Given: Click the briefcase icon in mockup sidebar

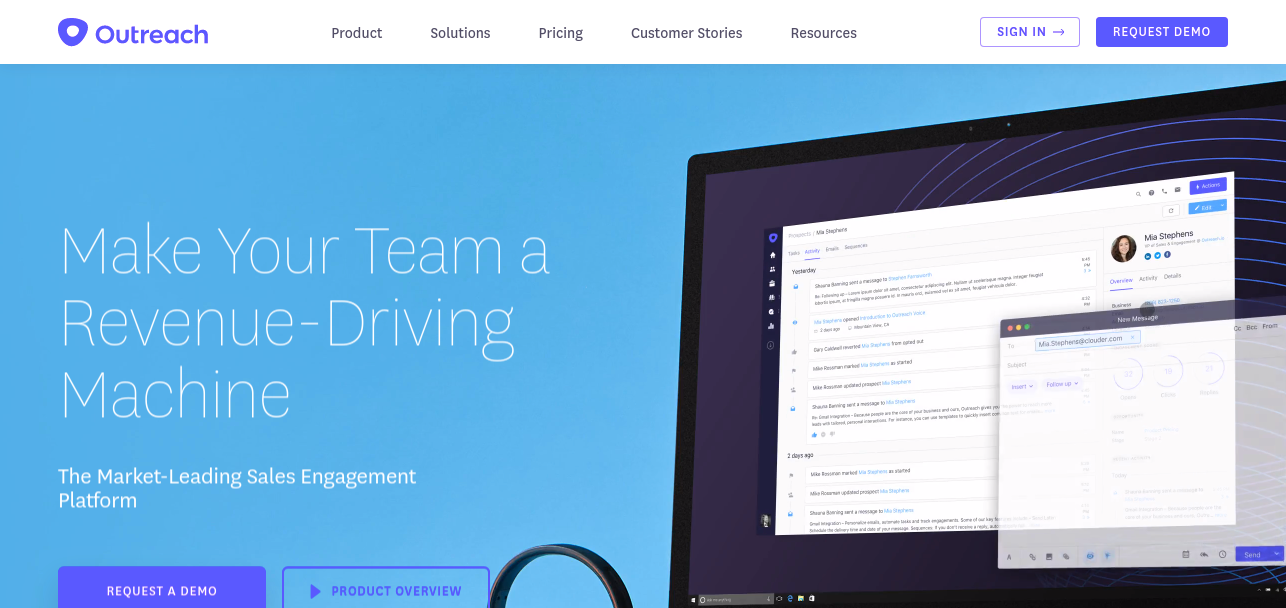Looking at the screenshot, I should point(772,283).
